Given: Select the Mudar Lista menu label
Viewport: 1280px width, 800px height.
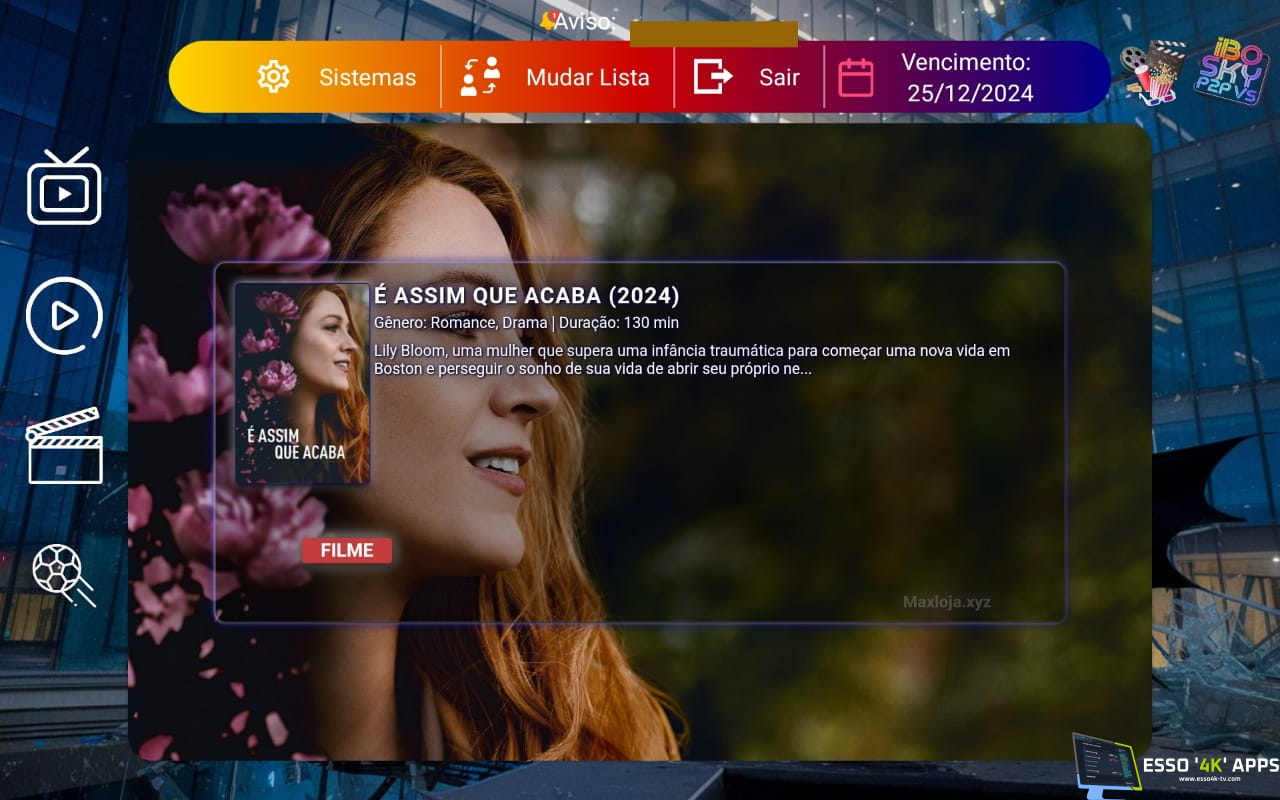Looking at the screenshot, I should (x=587, y=77).
